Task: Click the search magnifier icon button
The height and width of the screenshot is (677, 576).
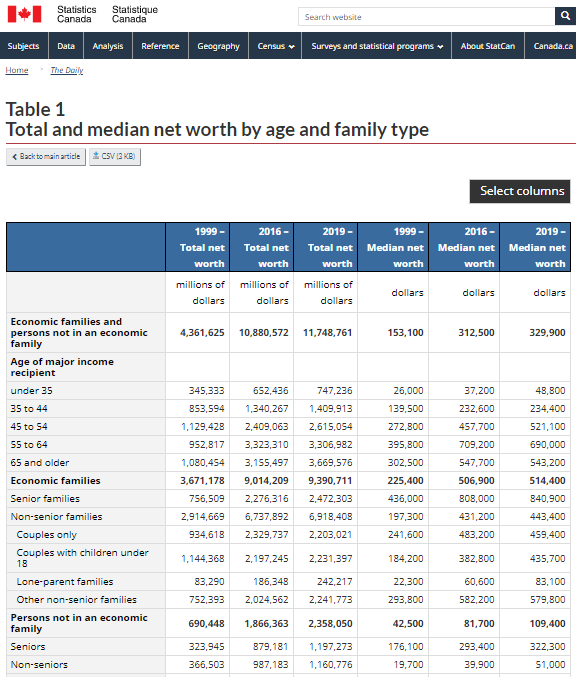Action: (565, 16)
